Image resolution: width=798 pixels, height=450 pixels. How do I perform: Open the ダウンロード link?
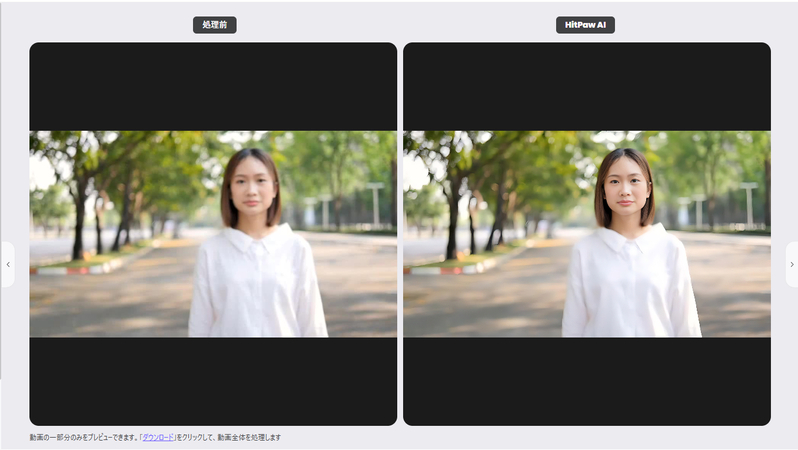(x=158, y=438)
